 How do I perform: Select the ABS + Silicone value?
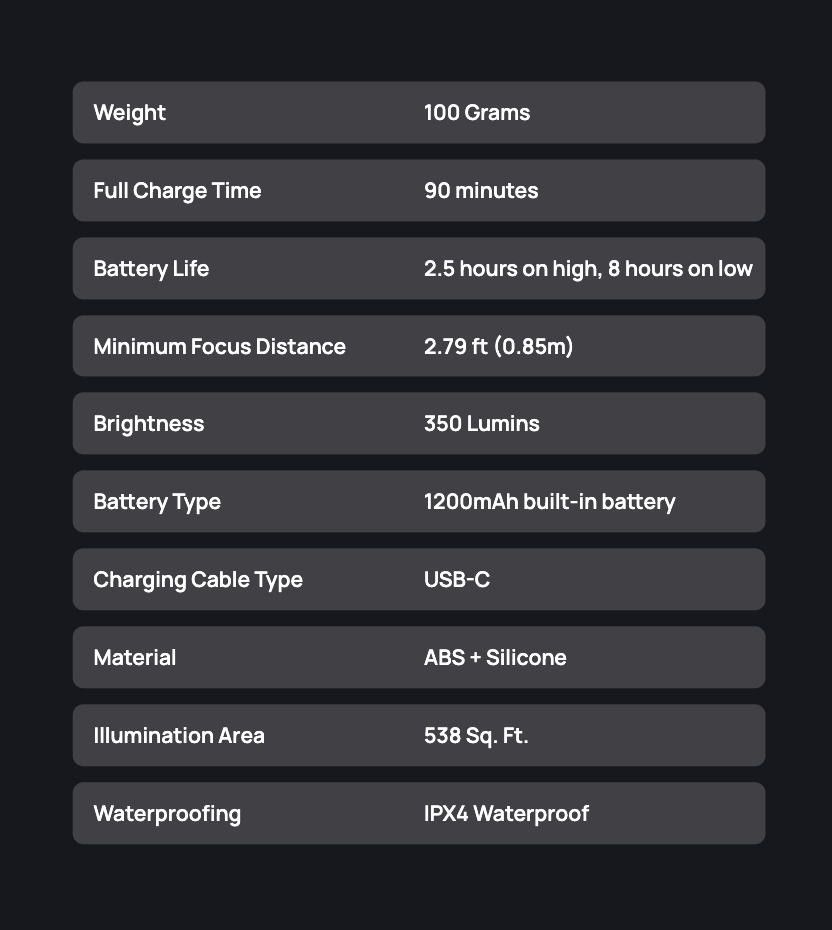(x=495, y=658)
